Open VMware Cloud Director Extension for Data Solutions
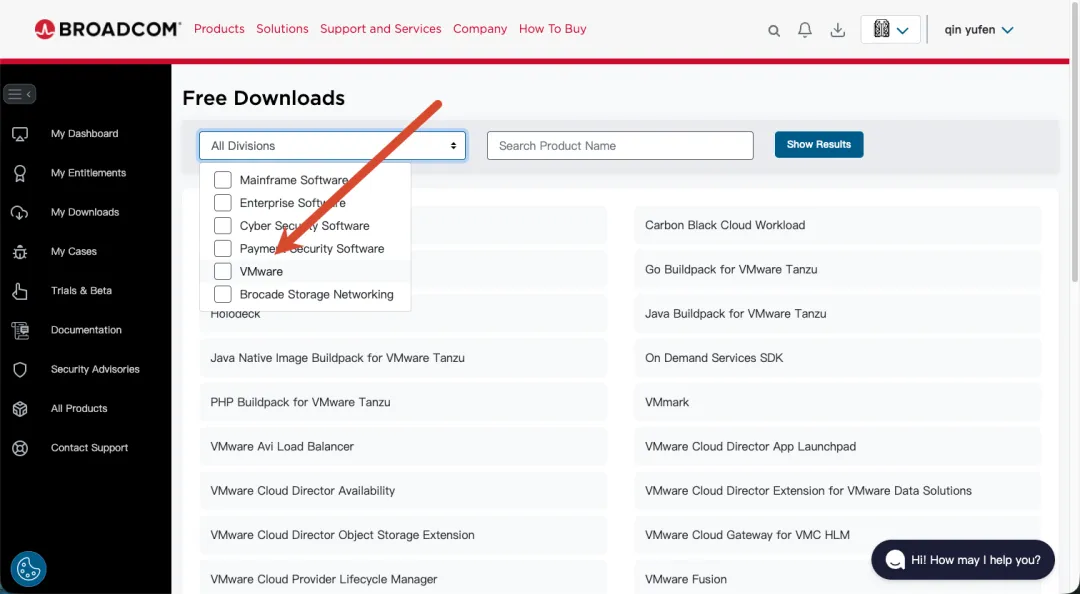The height and width of the screenshot is (594, 1080). pos(837,491)
